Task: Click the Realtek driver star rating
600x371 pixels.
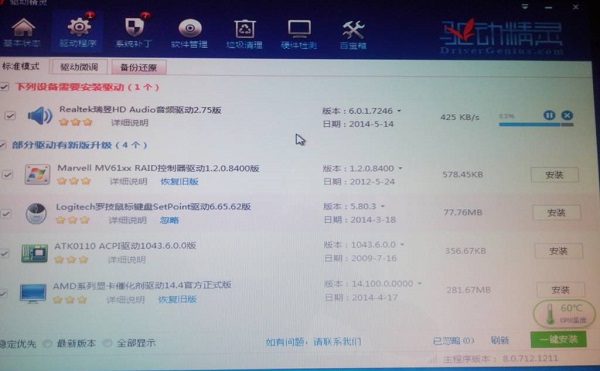Action: (x=76, y=122)
